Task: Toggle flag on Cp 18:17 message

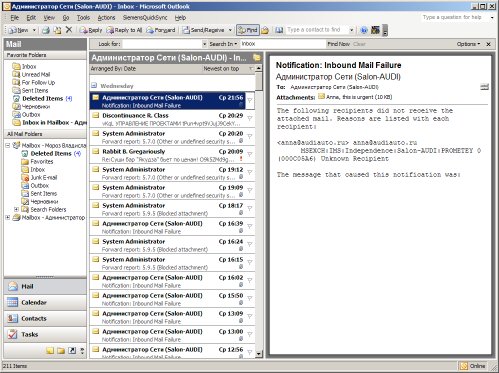Action: pyautogui.click(x=250, y=208)
